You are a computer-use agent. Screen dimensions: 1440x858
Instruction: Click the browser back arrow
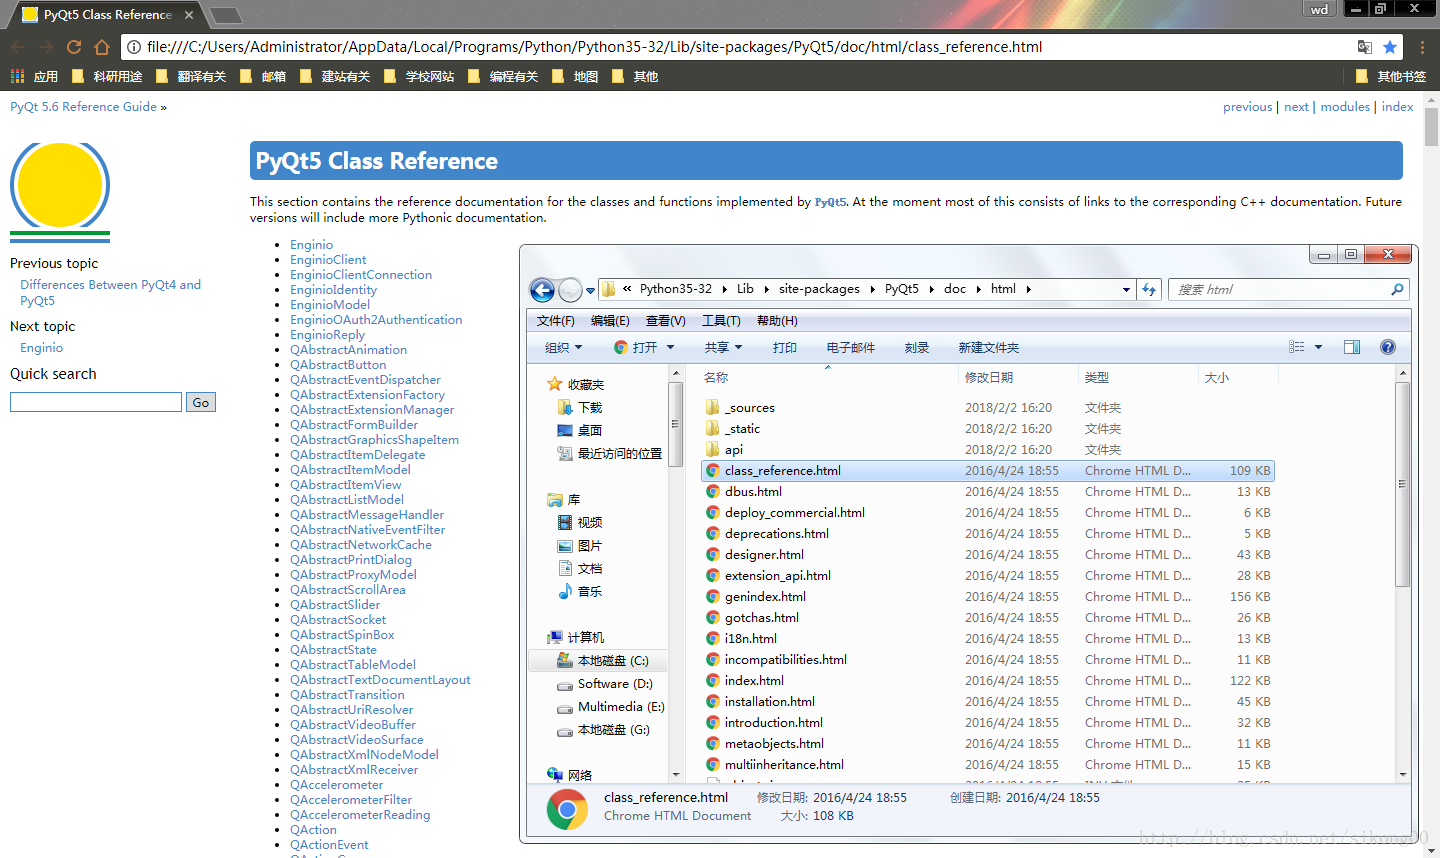pos(18,47)
